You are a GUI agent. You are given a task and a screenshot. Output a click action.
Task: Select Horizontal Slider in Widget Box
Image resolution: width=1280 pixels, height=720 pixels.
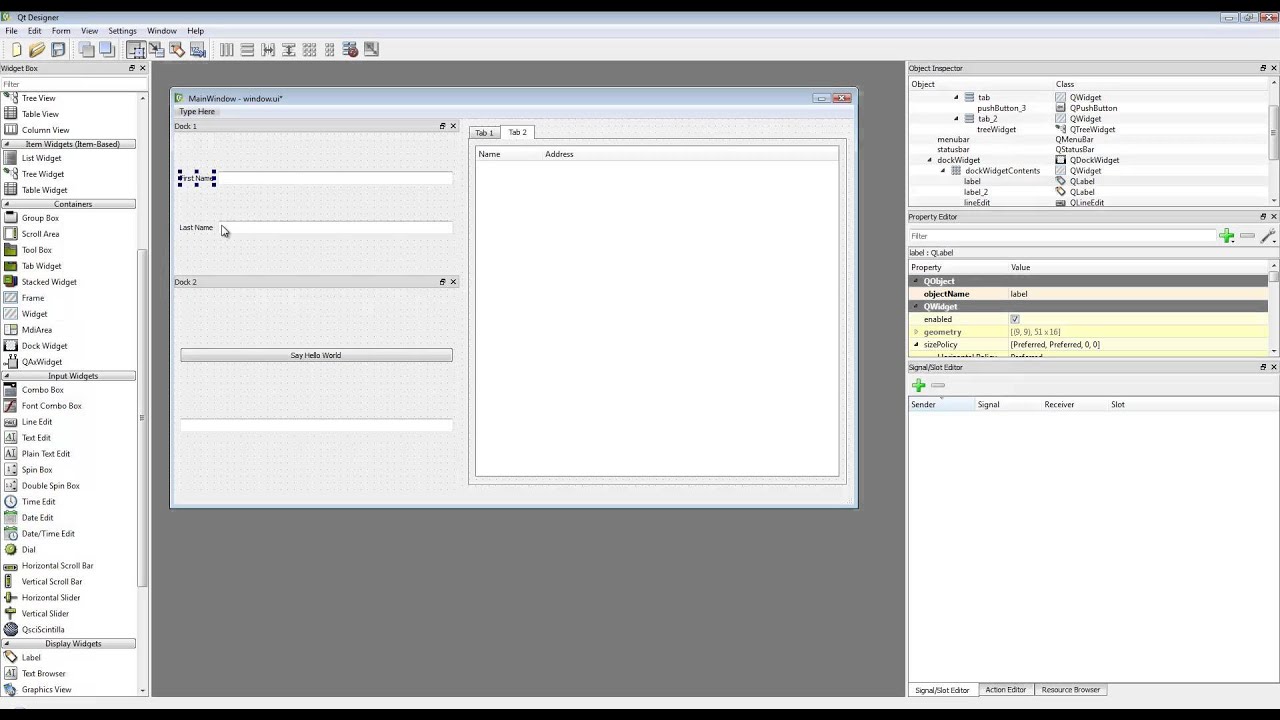[50, 598]
